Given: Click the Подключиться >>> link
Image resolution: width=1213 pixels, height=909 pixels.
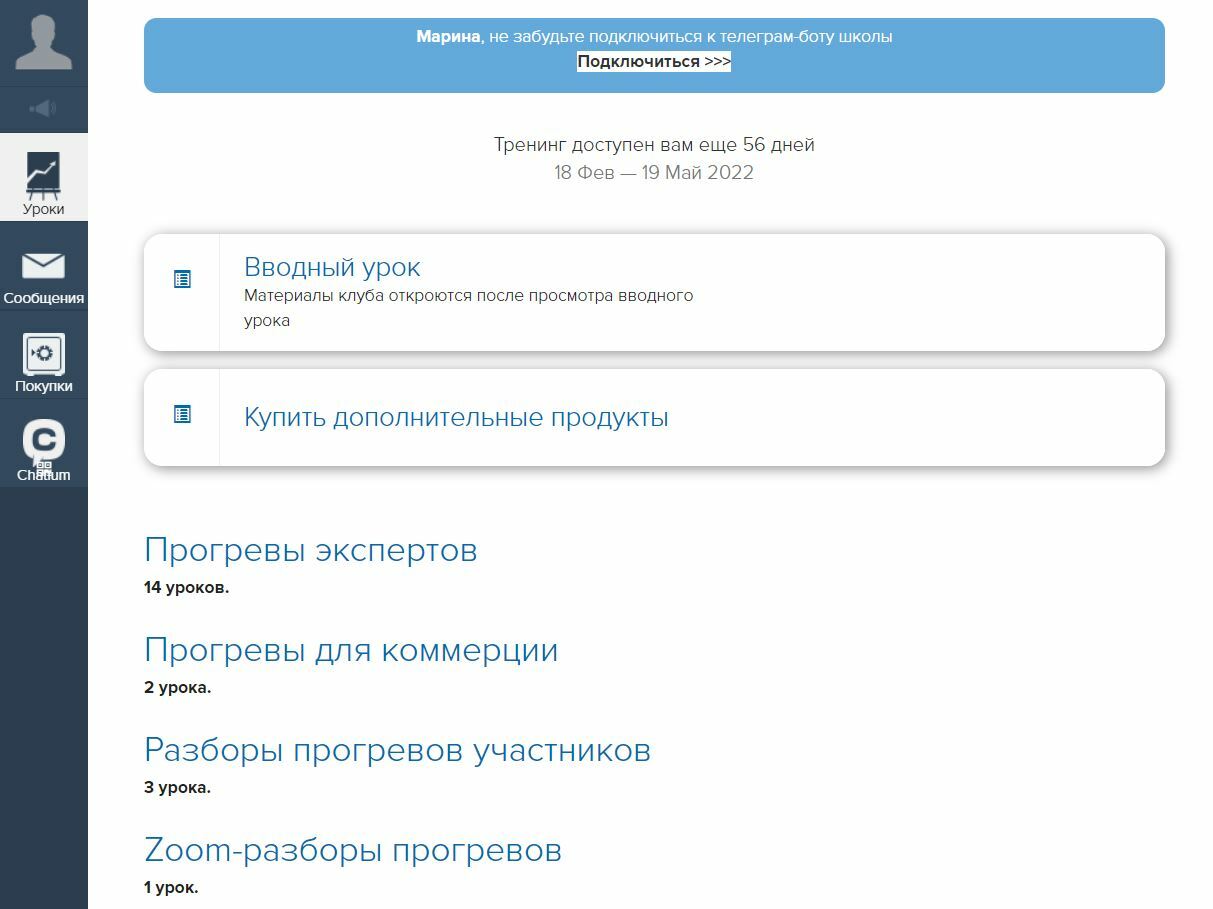Looking at the screenshot, I should pos(653,62).
